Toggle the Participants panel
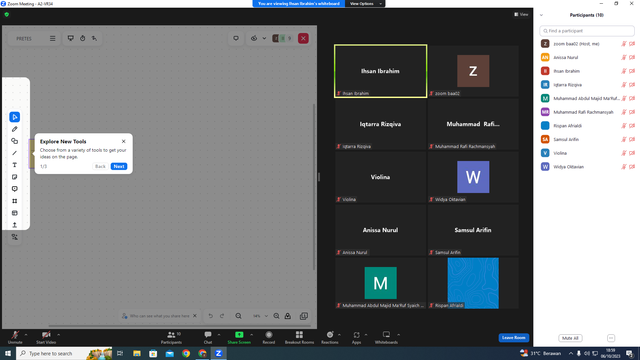This screenshot has height=360, width=640. pos(171,337)
